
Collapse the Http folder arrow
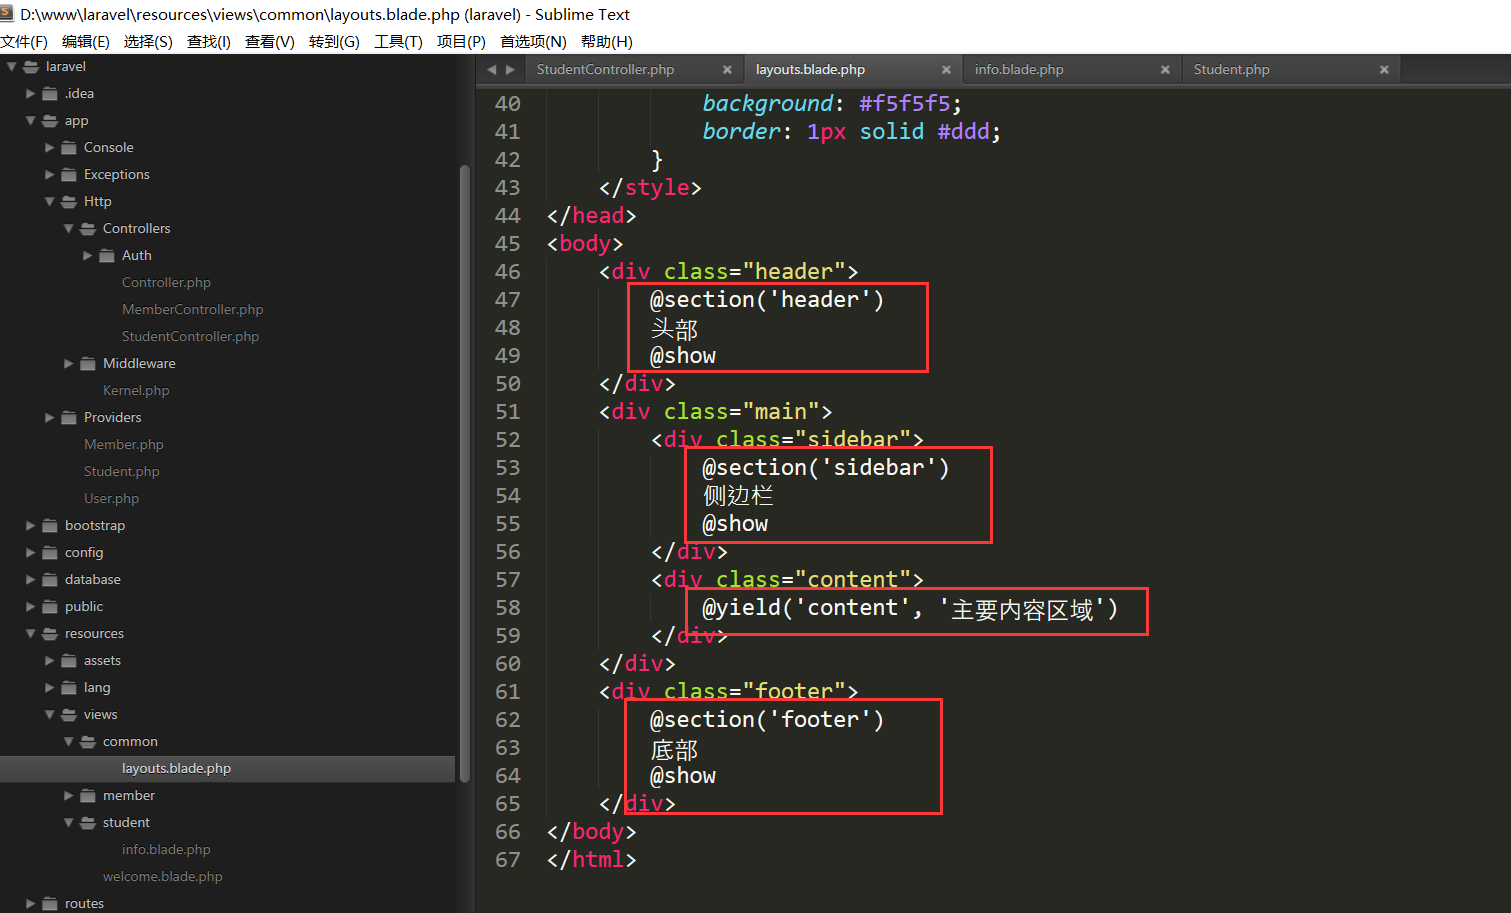(x=49, y=201)
